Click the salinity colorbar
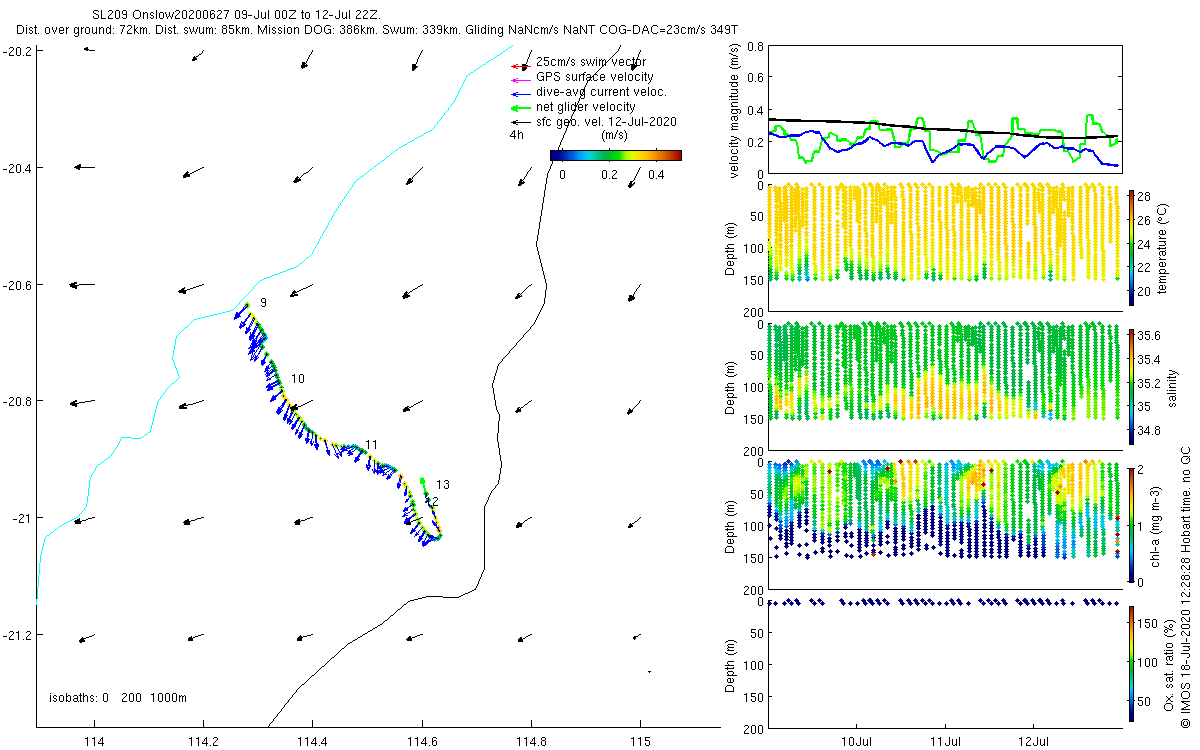1200x750 pixels. tap(1131, 385)
